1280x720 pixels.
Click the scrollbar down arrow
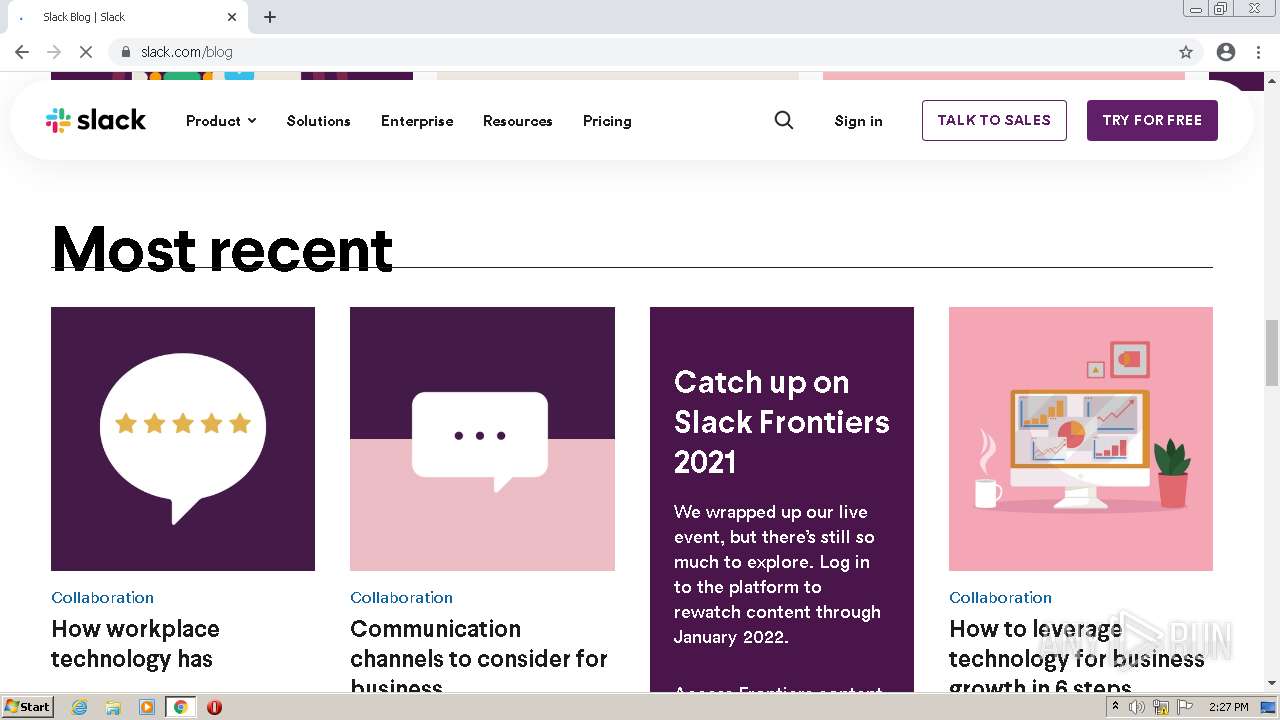pyautogui.click(x=1272, y=684)
